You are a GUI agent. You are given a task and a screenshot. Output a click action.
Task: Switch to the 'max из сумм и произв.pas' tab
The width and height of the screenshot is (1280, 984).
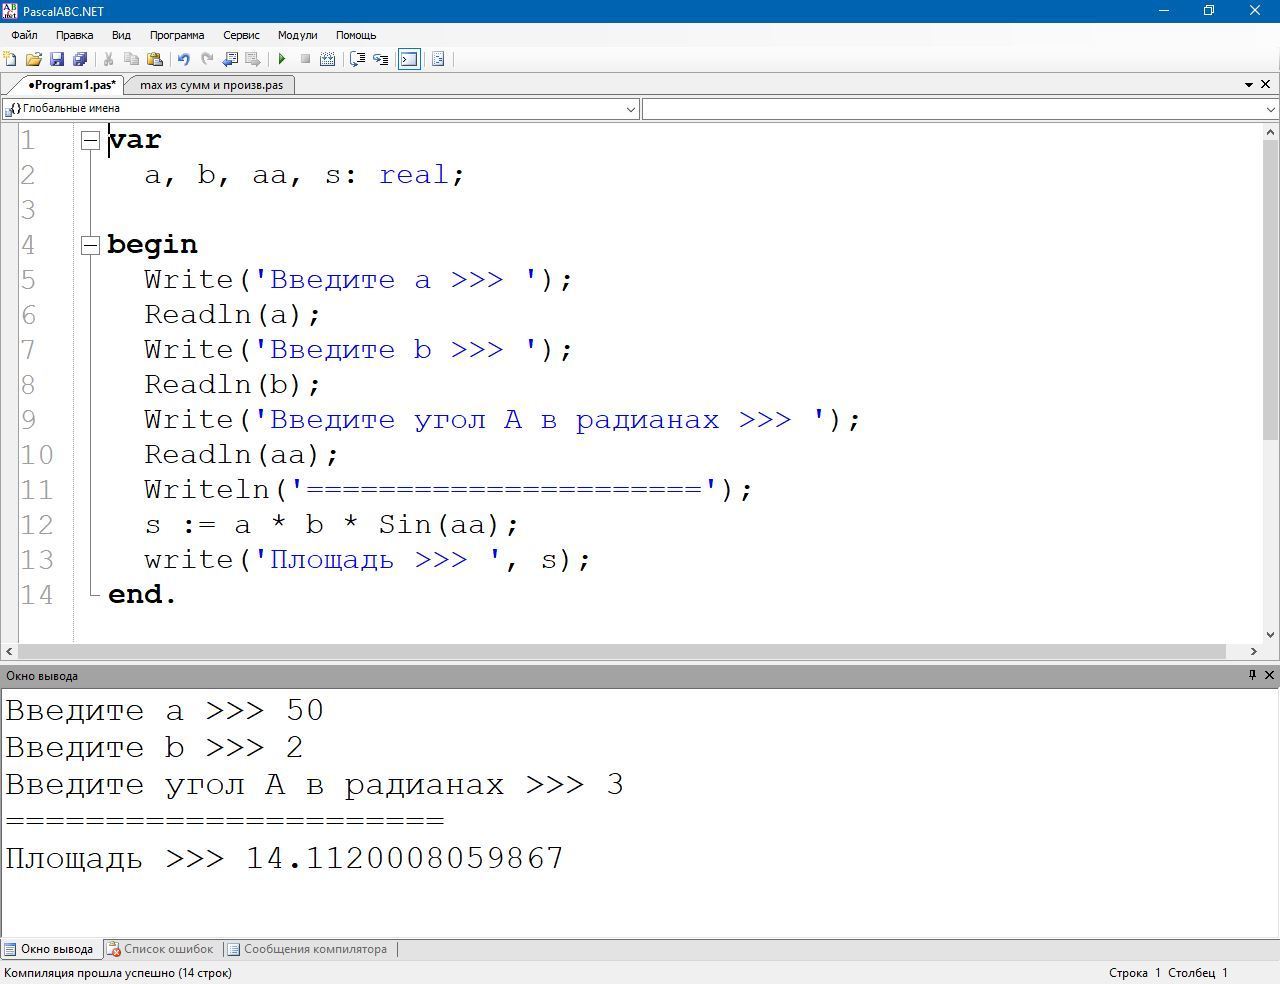tap(211, 85)
